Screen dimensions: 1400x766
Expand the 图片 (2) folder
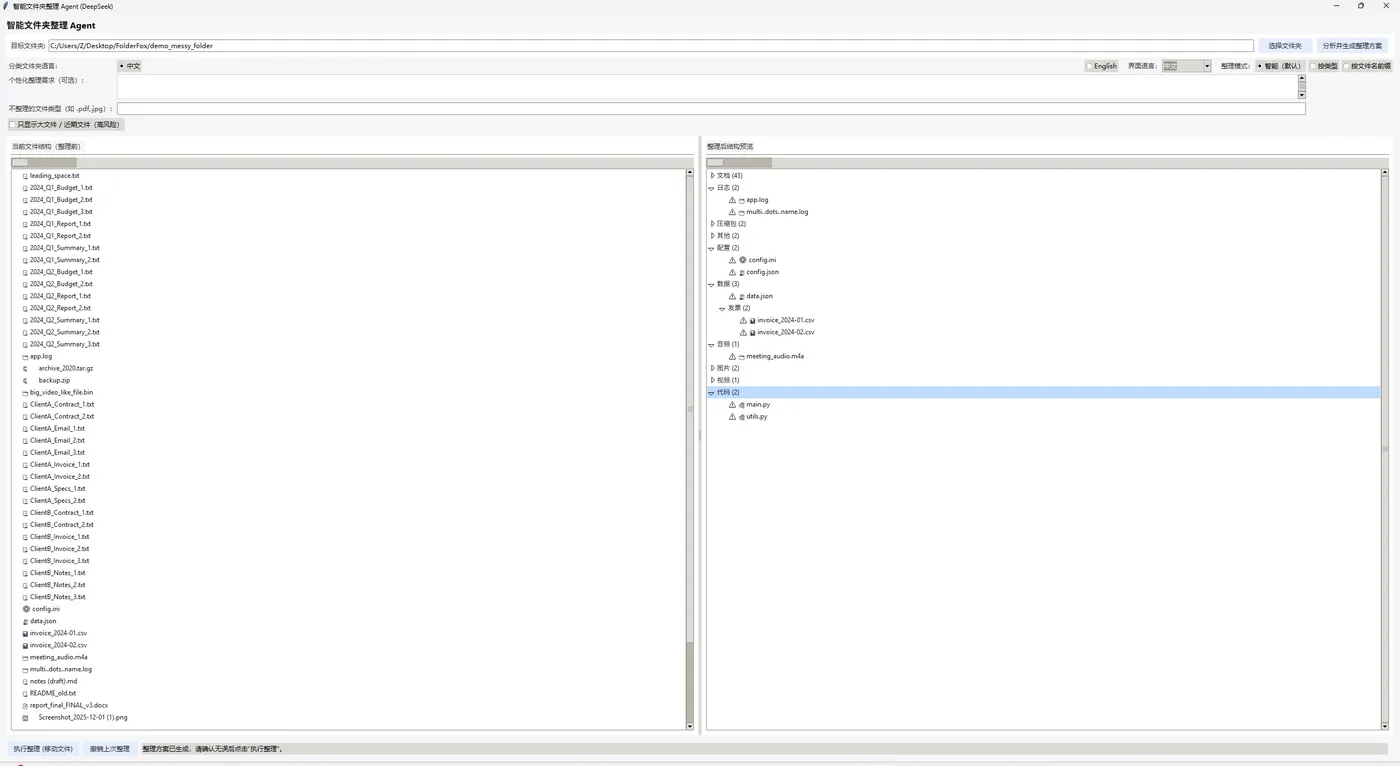click(712, 368)
